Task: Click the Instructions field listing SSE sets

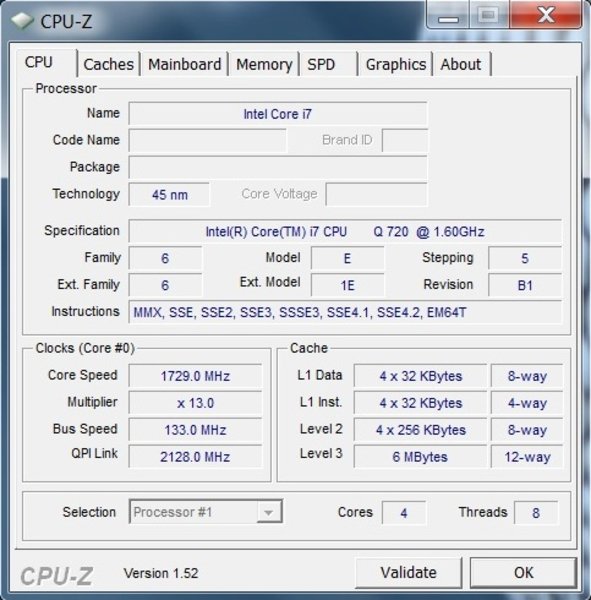Action: tap(345, 312)
